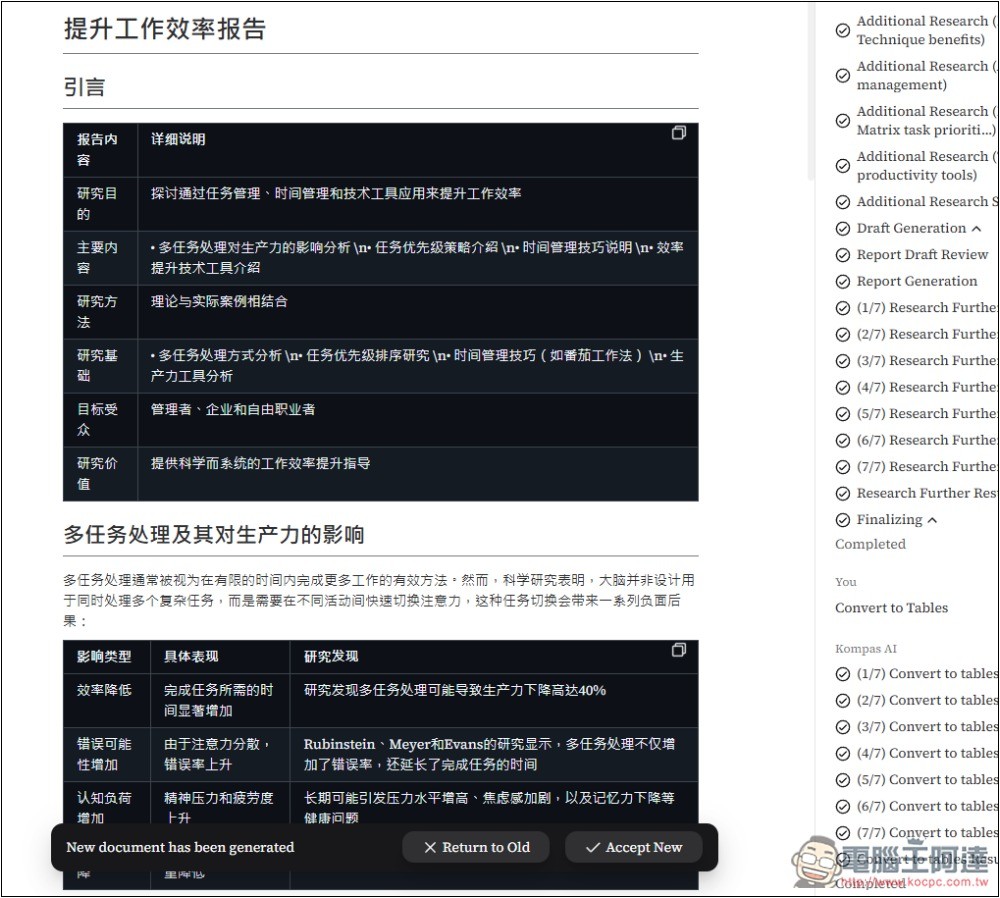
Task: Click New document has been generated notification
Action: coord(180,847)
